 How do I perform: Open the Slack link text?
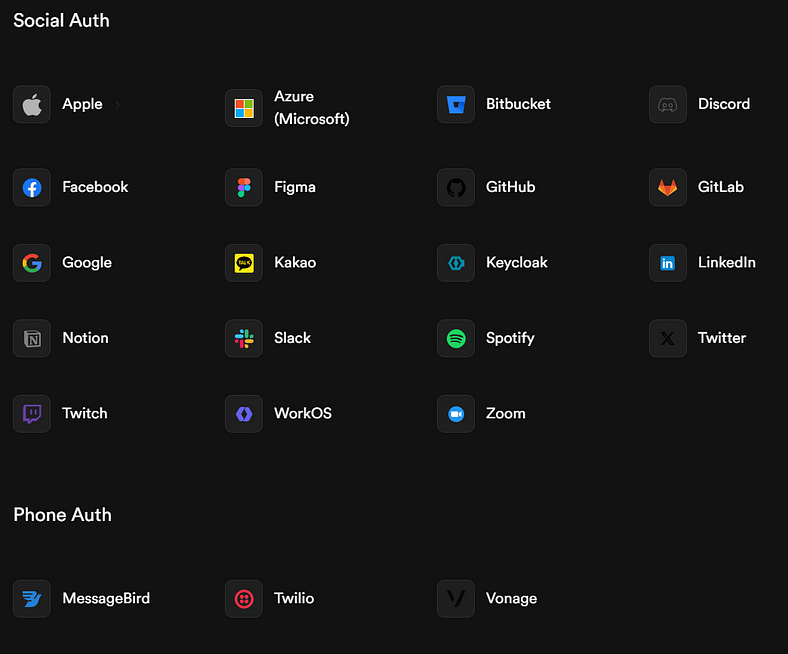tap(292, 338)
